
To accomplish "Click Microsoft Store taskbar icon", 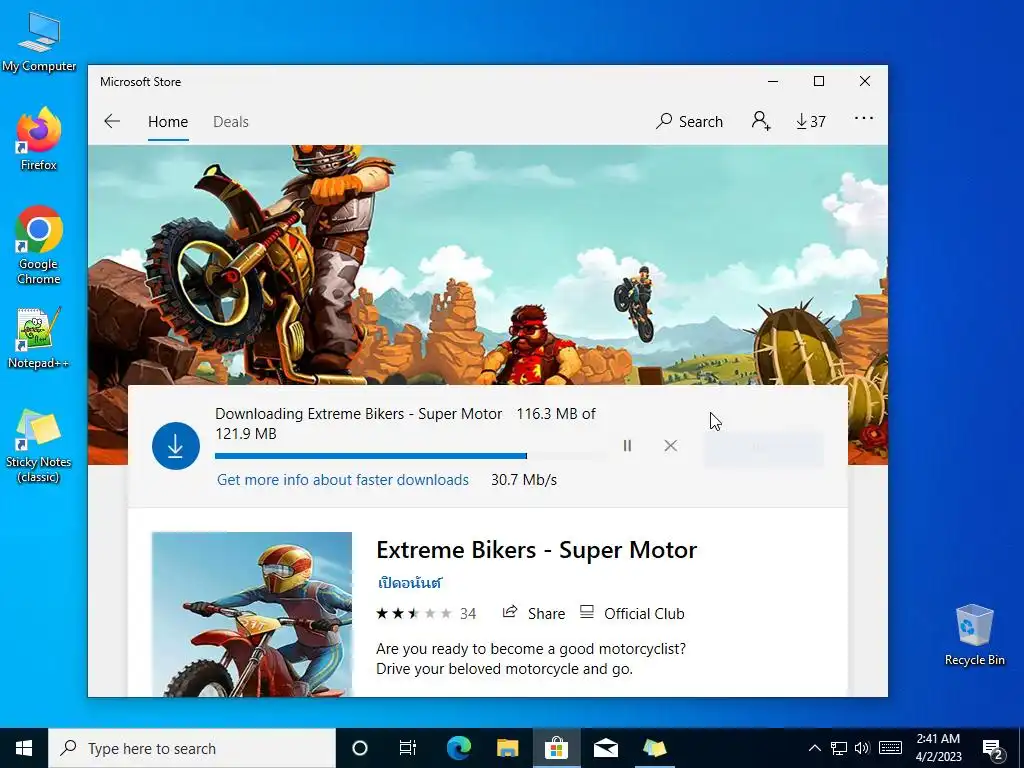I will pos(556,748).
